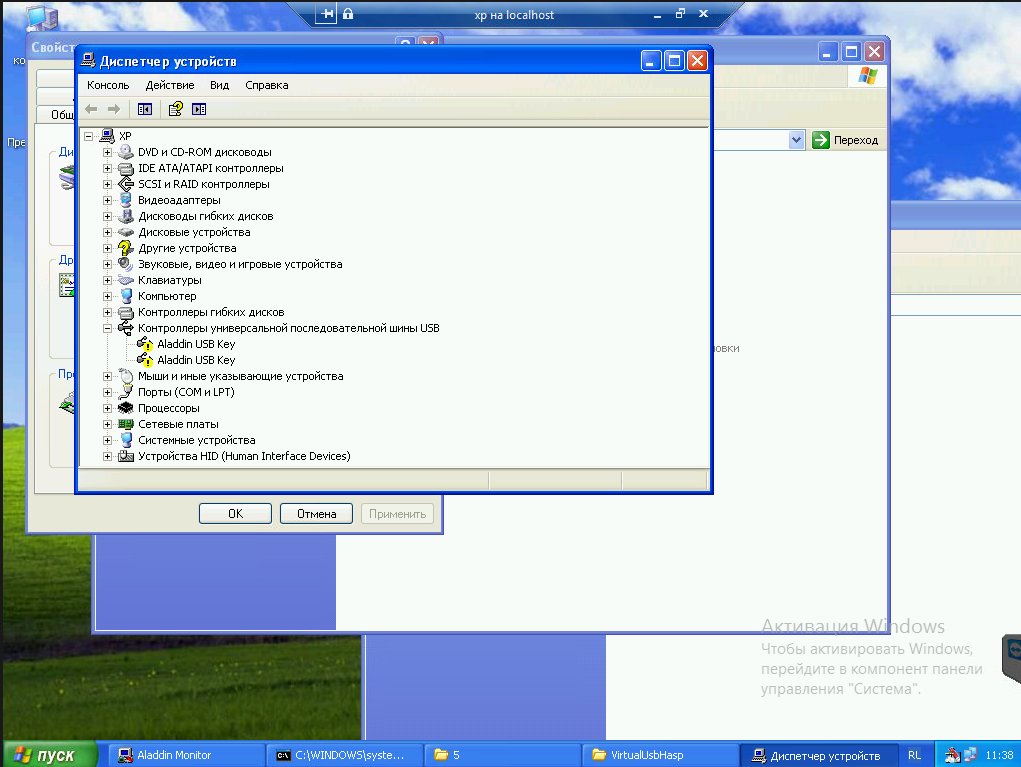Click Отмена in the properties dialog
This screenshot has height=767, width=1021.
point(316,514)
